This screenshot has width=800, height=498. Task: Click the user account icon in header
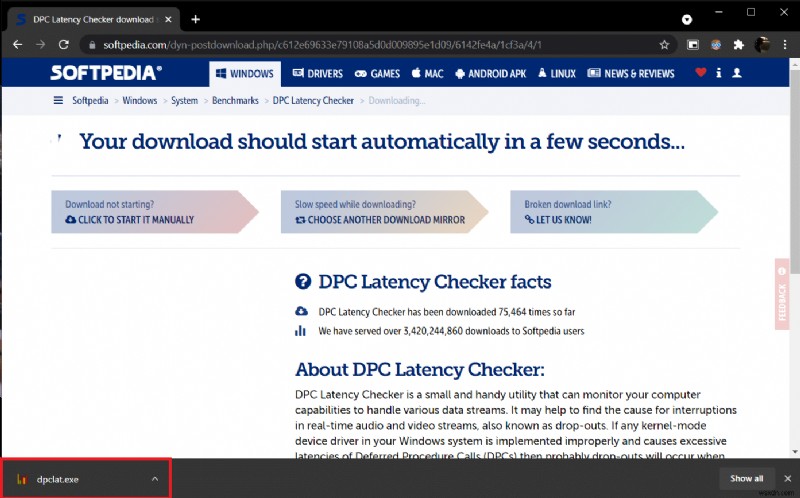[x=737, y=73]
